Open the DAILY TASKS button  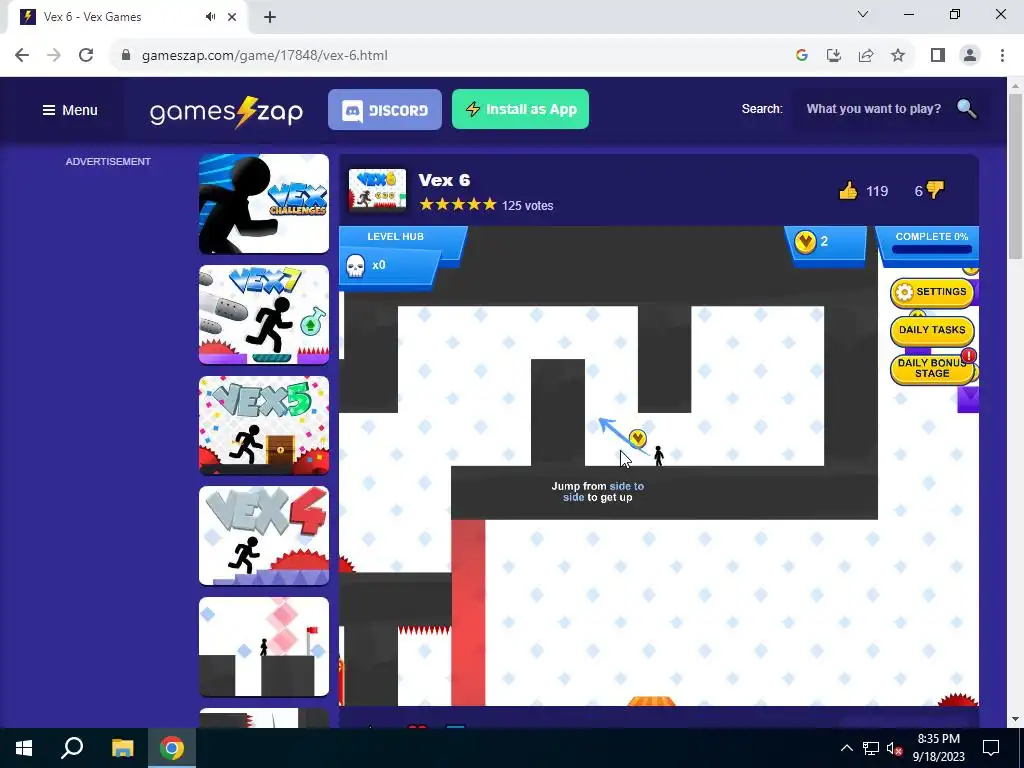tap(932, 330)
